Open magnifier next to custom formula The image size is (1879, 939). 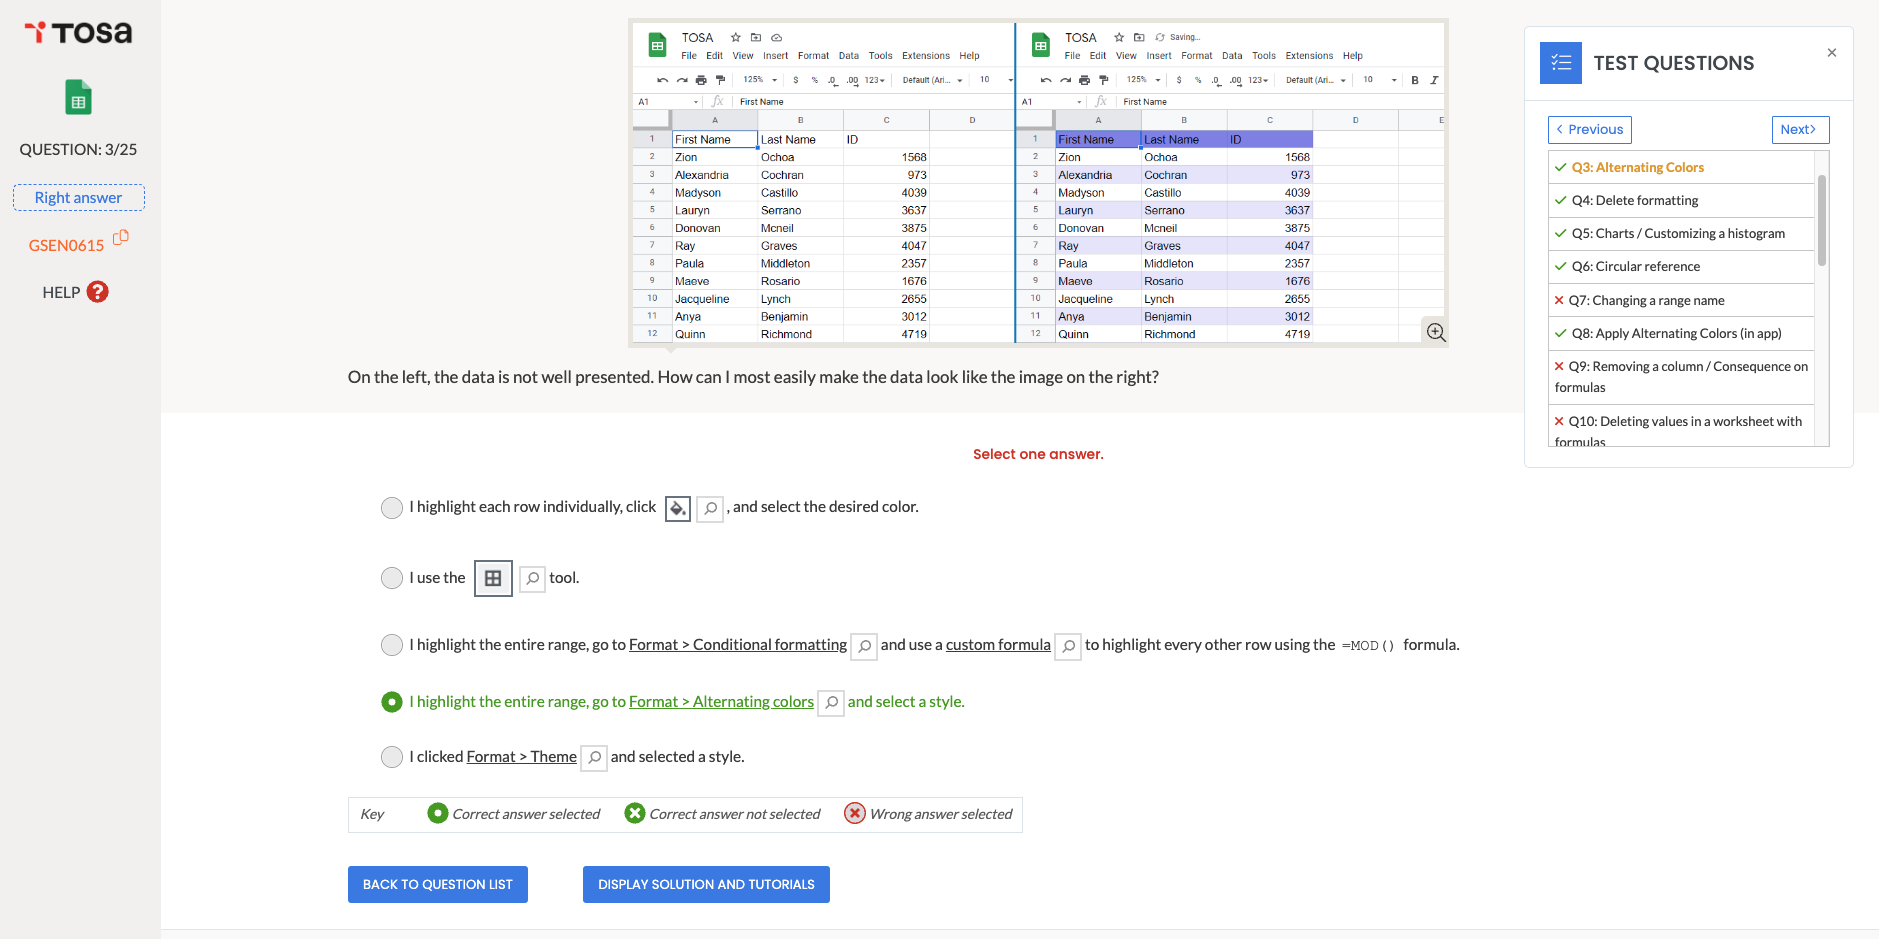pyautogui.click(x=1068, y=646)
